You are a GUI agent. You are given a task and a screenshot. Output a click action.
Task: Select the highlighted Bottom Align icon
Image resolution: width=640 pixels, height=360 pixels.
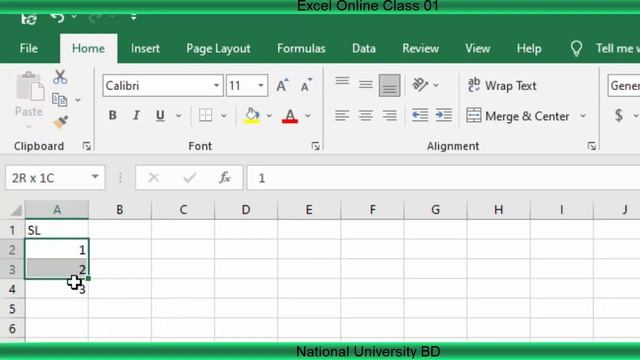[x=389, y=85]
